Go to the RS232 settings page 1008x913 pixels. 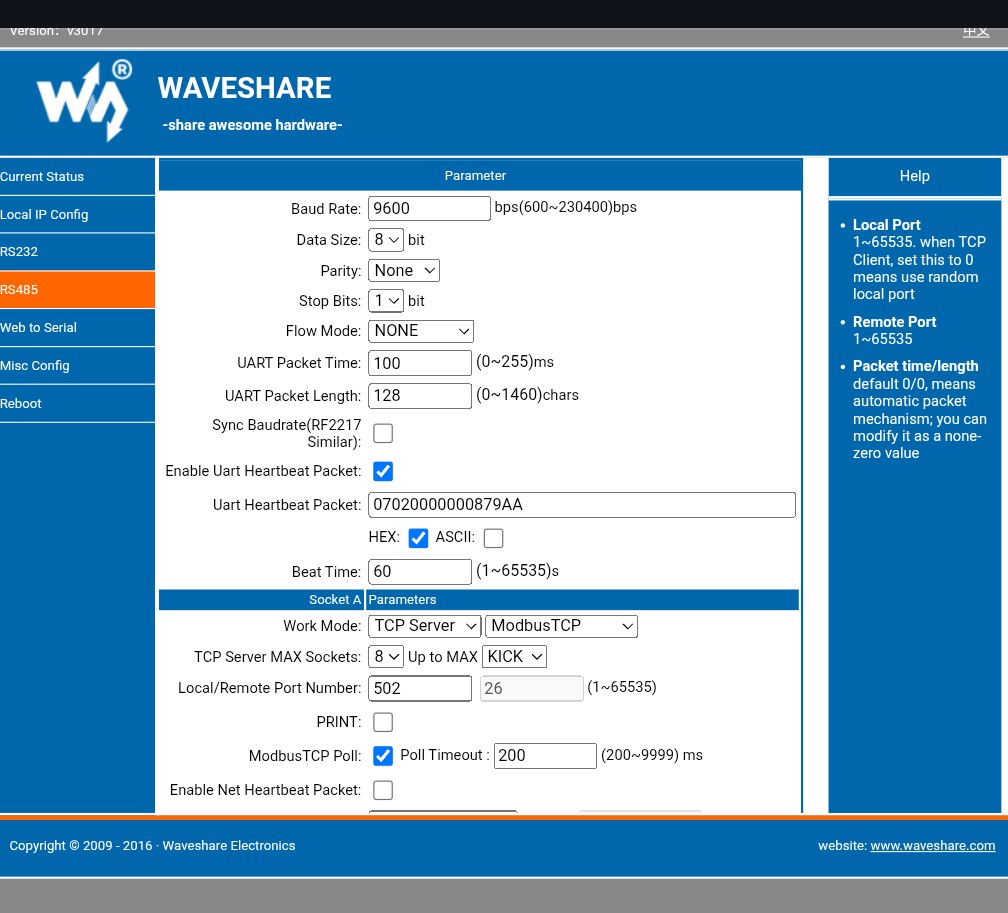[19, 252]
